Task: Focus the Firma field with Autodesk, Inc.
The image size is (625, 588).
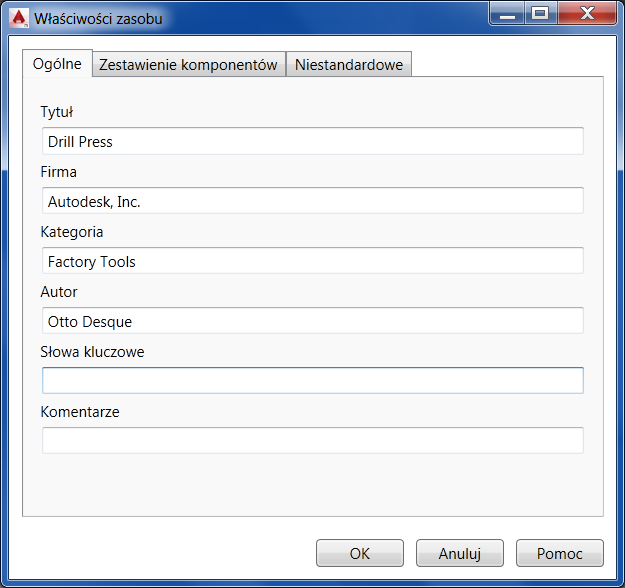Action: [x=312, y=201]
